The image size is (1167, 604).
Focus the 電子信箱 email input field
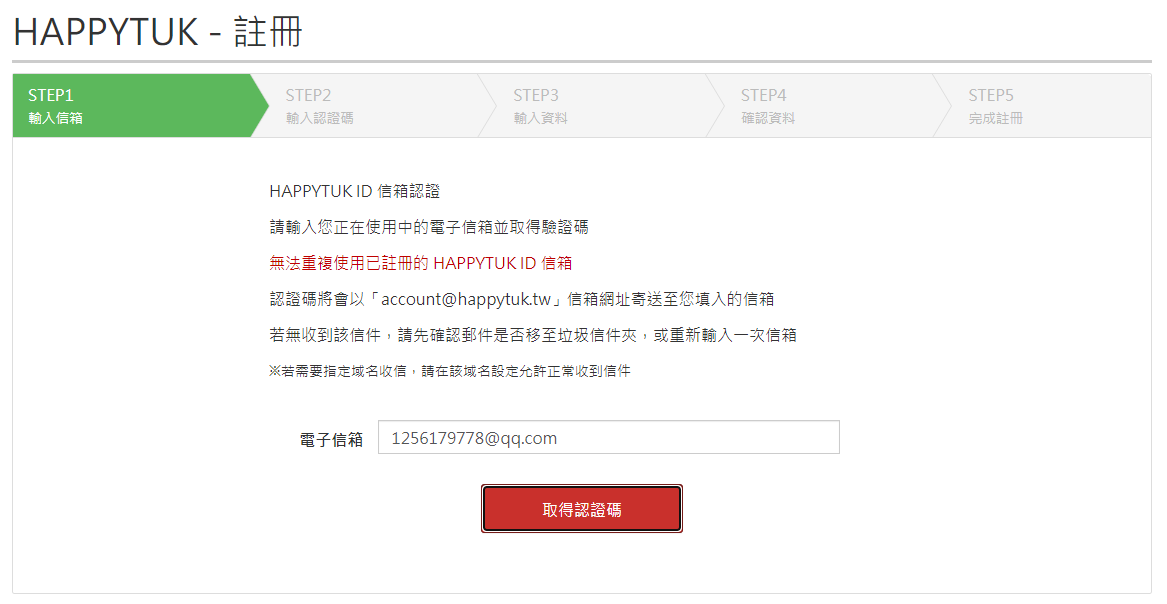point(609,437)
